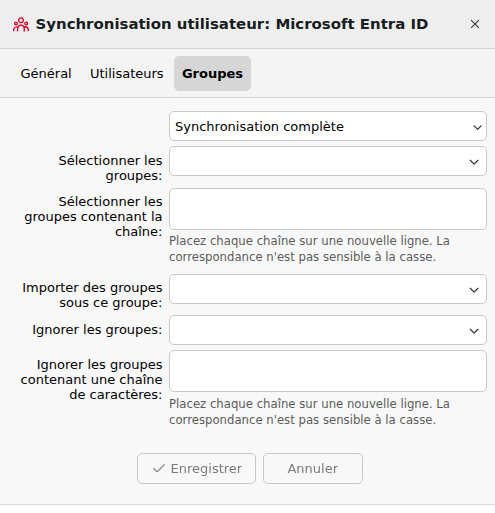Viewport: 495px width, 513px height.
Task: Open Importer des groupes sous ce groupe dropdown
Action: pyautogui.click(x=328, y=289)
